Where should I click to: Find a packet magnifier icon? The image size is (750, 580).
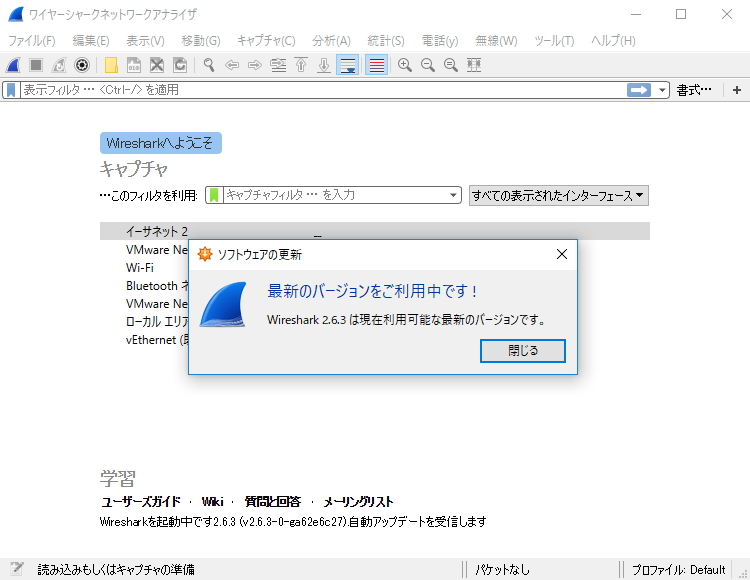209,65
